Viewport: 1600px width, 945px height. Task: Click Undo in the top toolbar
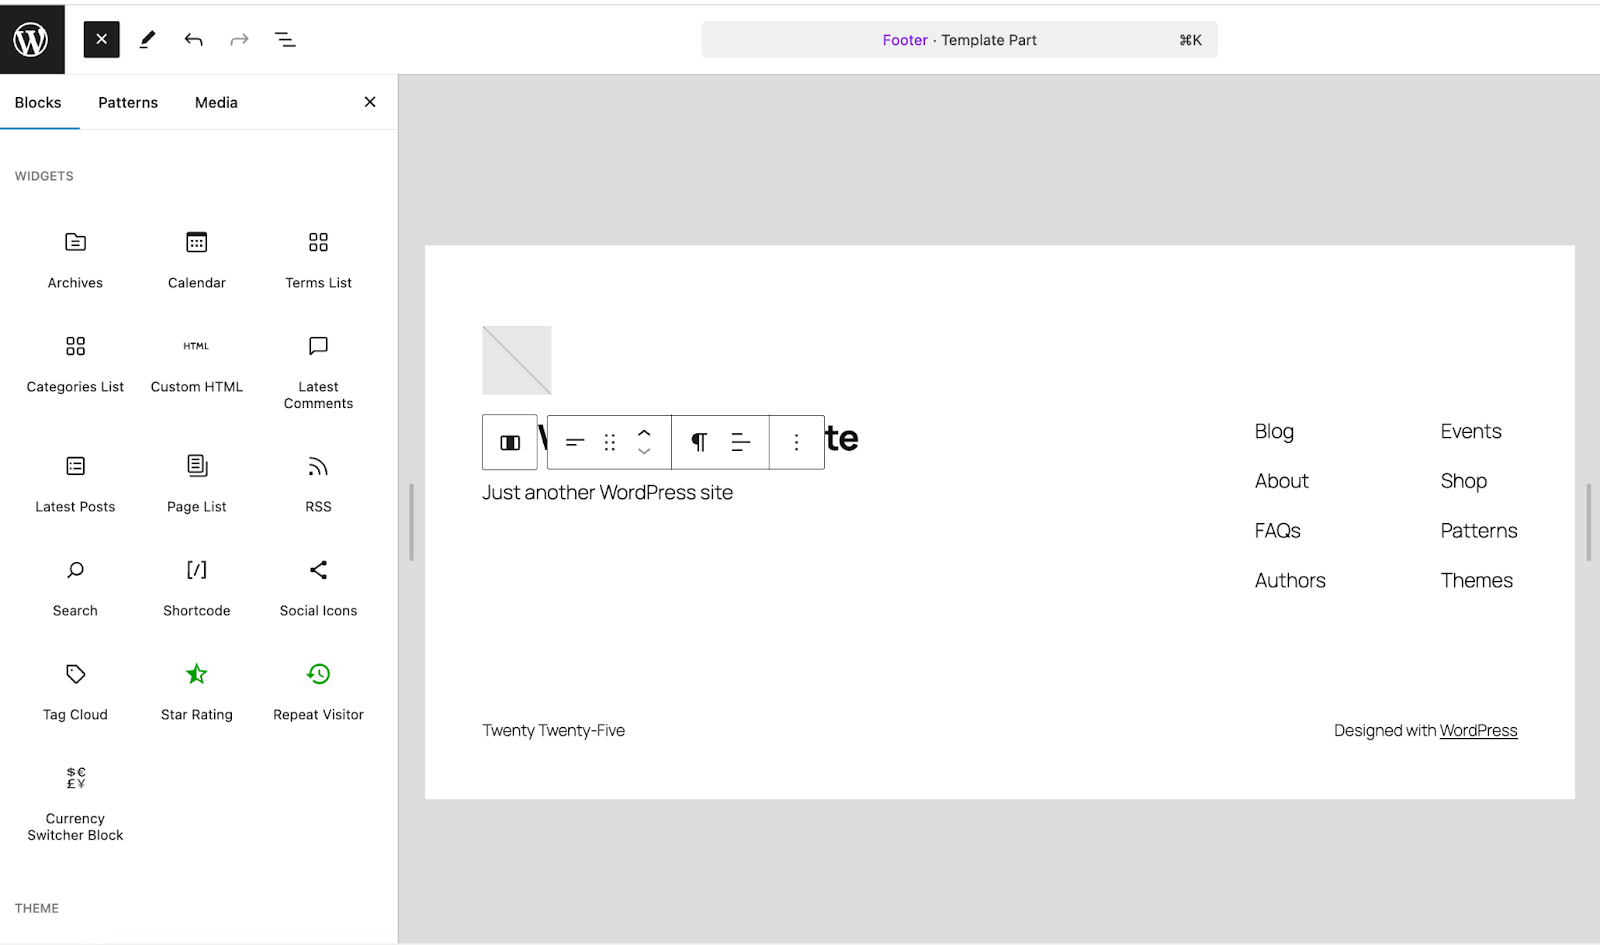(193, 39)
